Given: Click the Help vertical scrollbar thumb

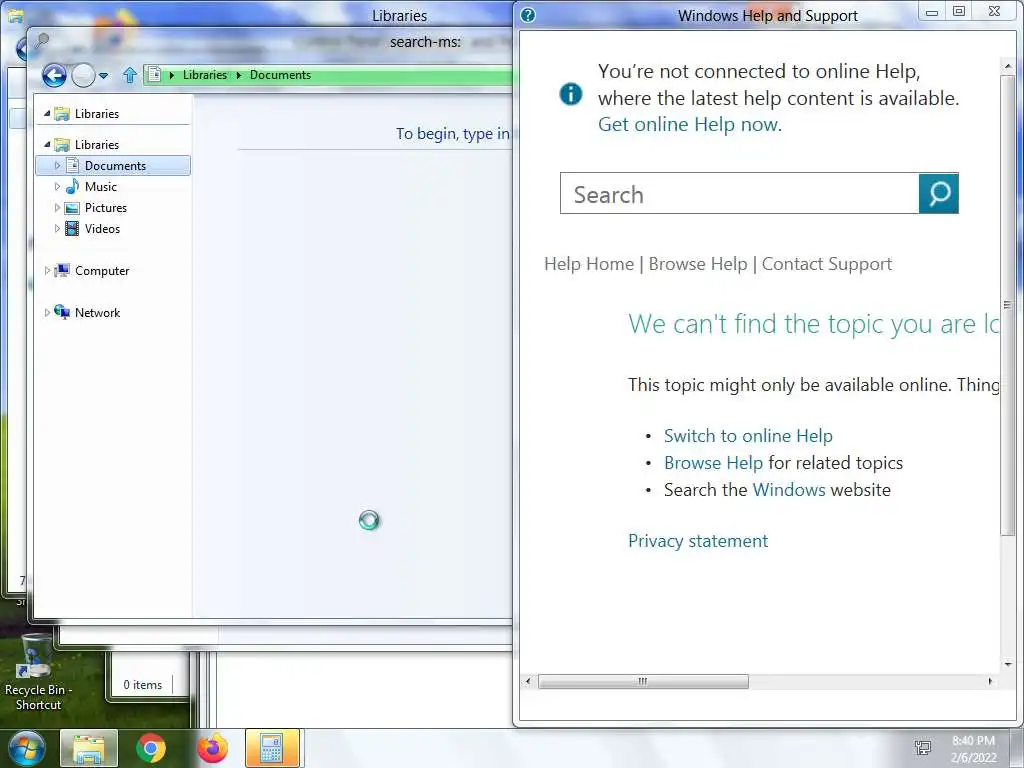Looking at the screenshot, I should 1008,304.
